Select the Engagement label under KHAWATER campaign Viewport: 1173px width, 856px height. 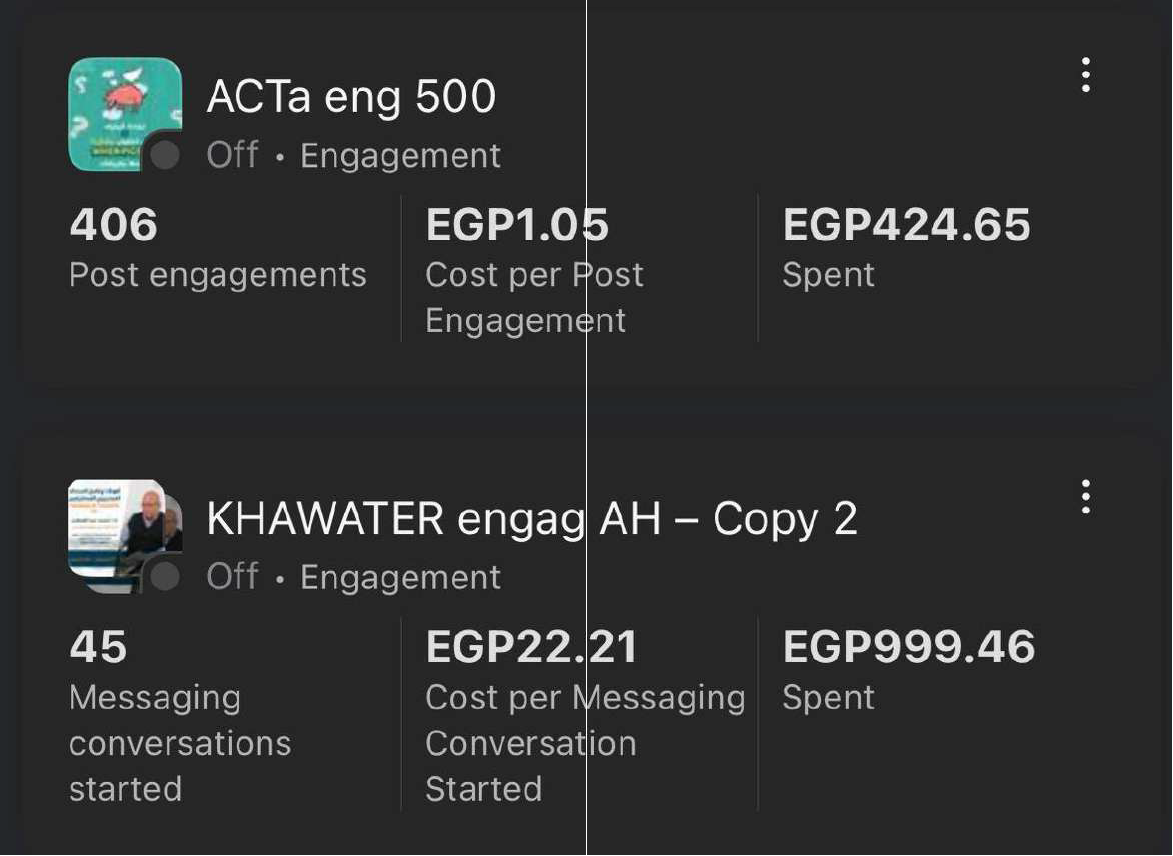400,578
